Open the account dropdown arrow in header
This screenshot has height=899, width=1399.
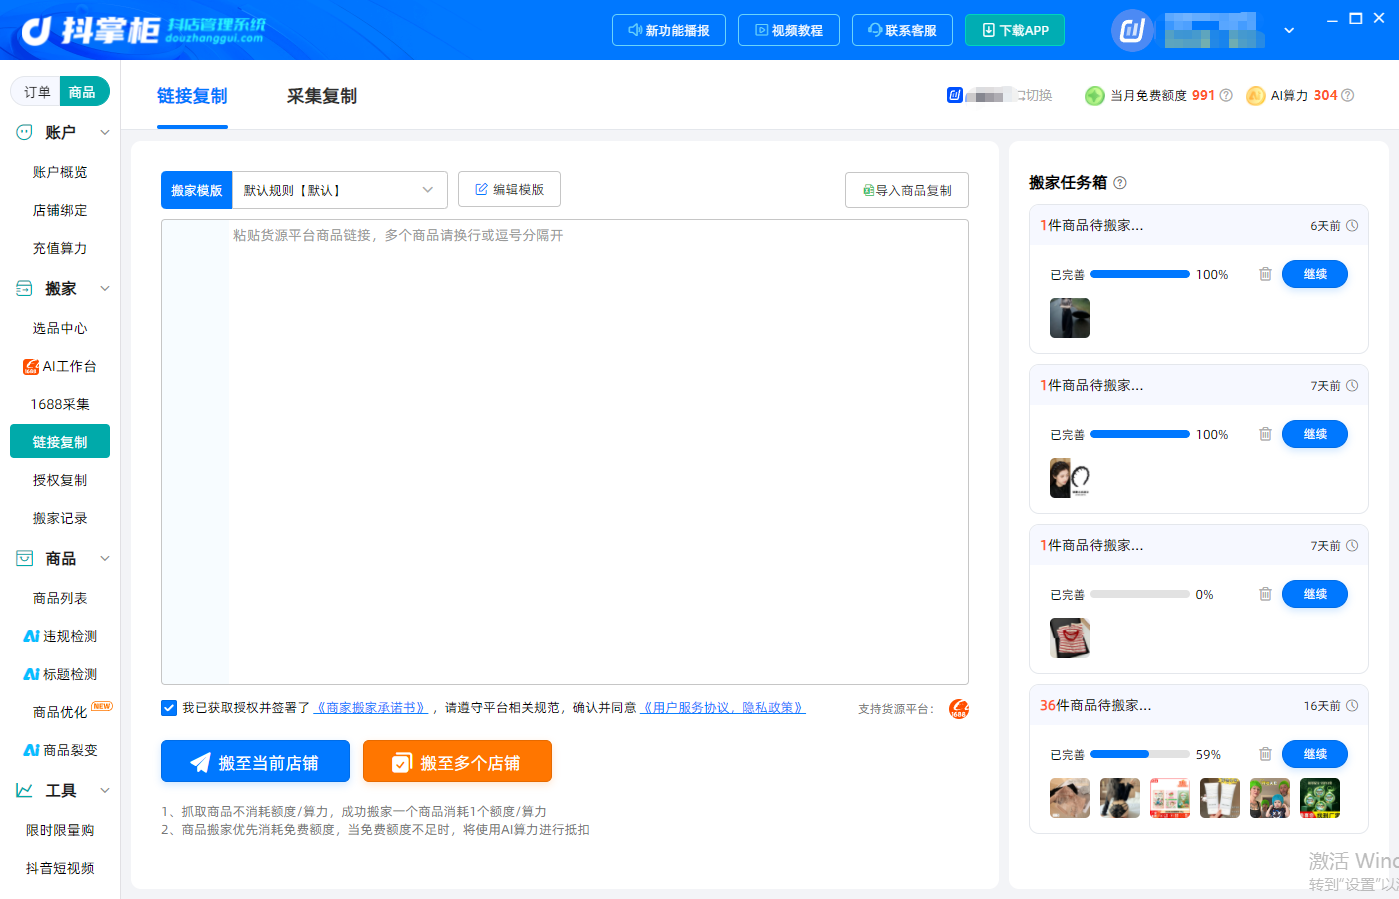click(1289, 30)
